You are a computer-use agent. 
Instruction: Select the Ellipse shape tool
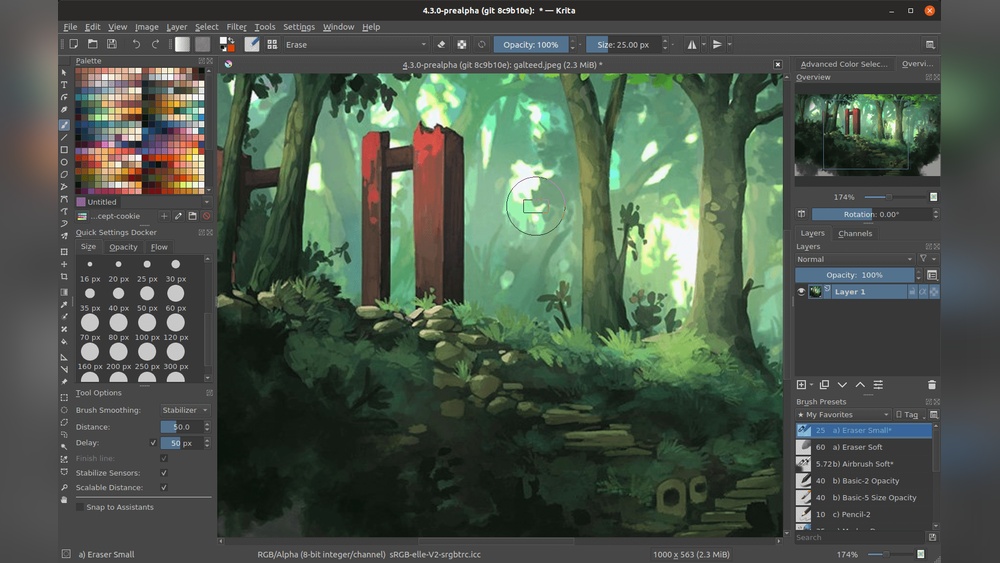tap(64, 162)
